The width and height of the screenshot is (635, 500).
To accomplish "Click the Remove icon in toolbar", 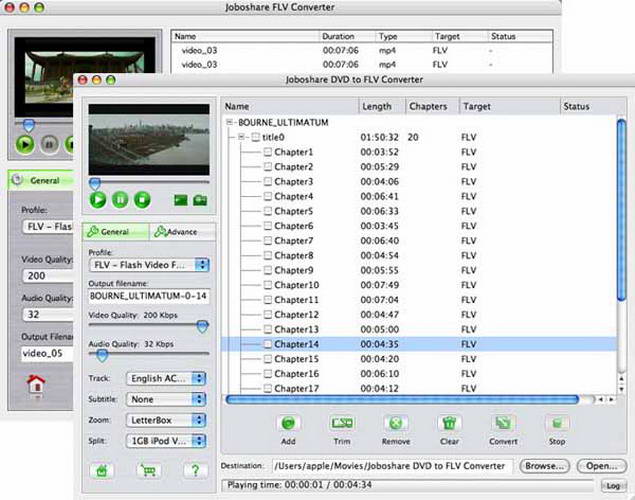I will [x=396, y=423].
